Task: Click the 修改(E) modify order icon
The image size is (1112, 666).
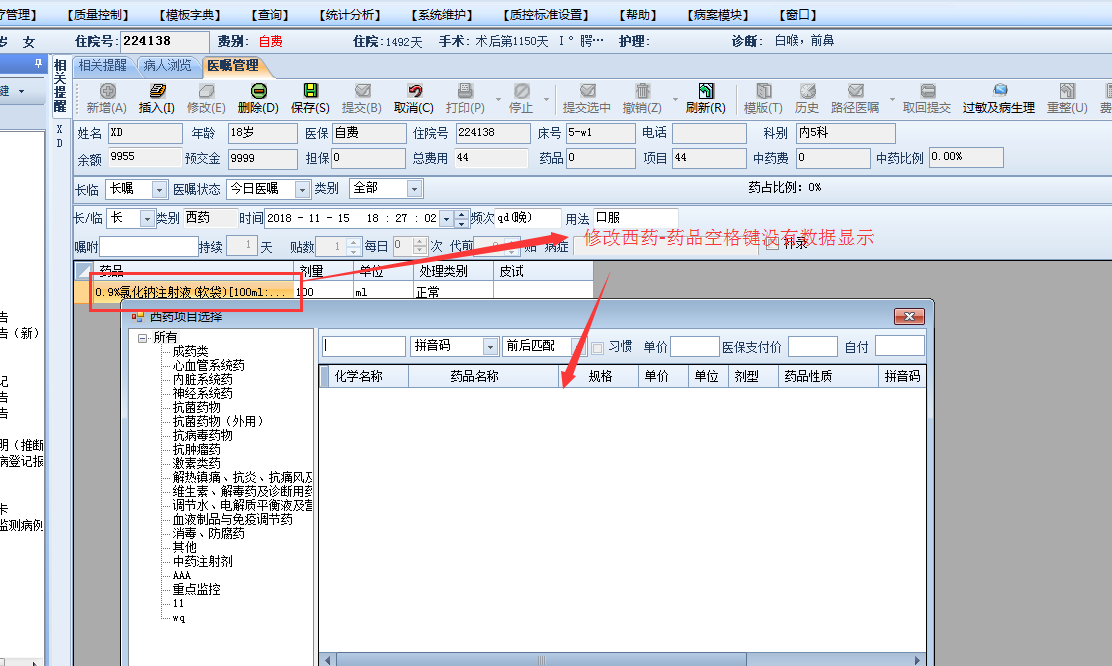Action: point(206,91)
